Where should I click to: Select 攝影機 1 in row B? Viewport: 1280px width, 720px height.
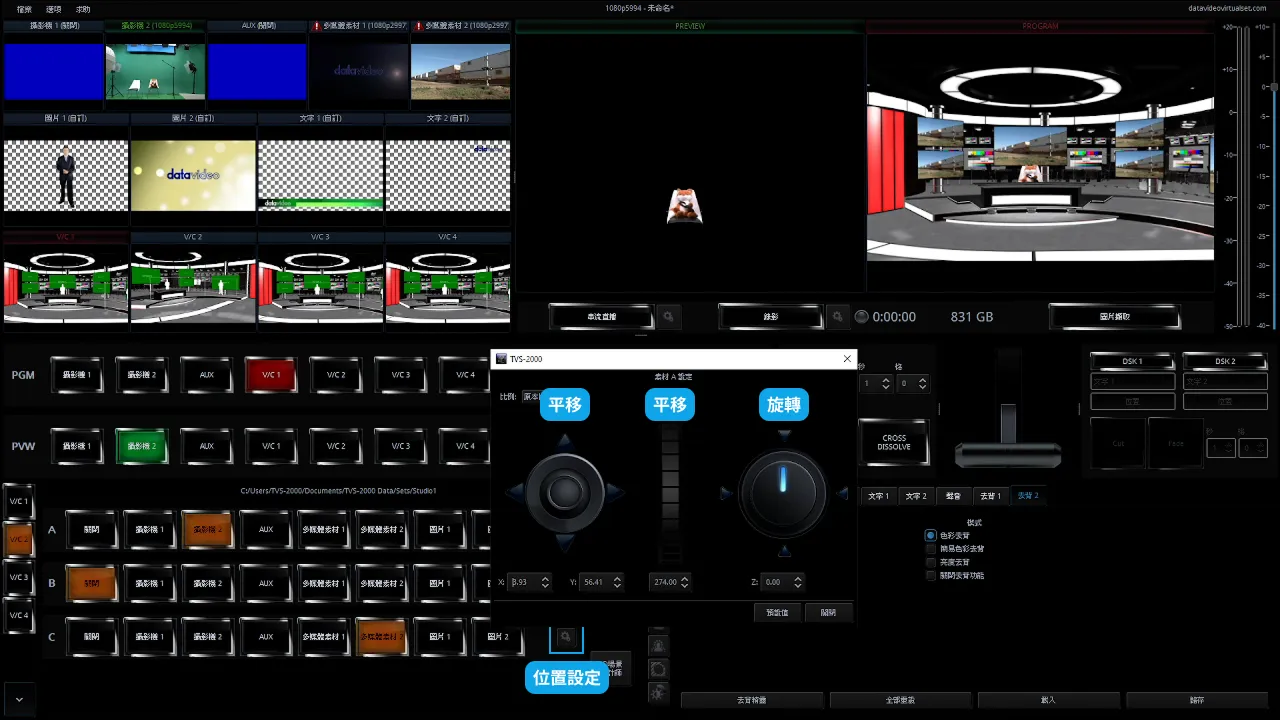coord(149,584)
